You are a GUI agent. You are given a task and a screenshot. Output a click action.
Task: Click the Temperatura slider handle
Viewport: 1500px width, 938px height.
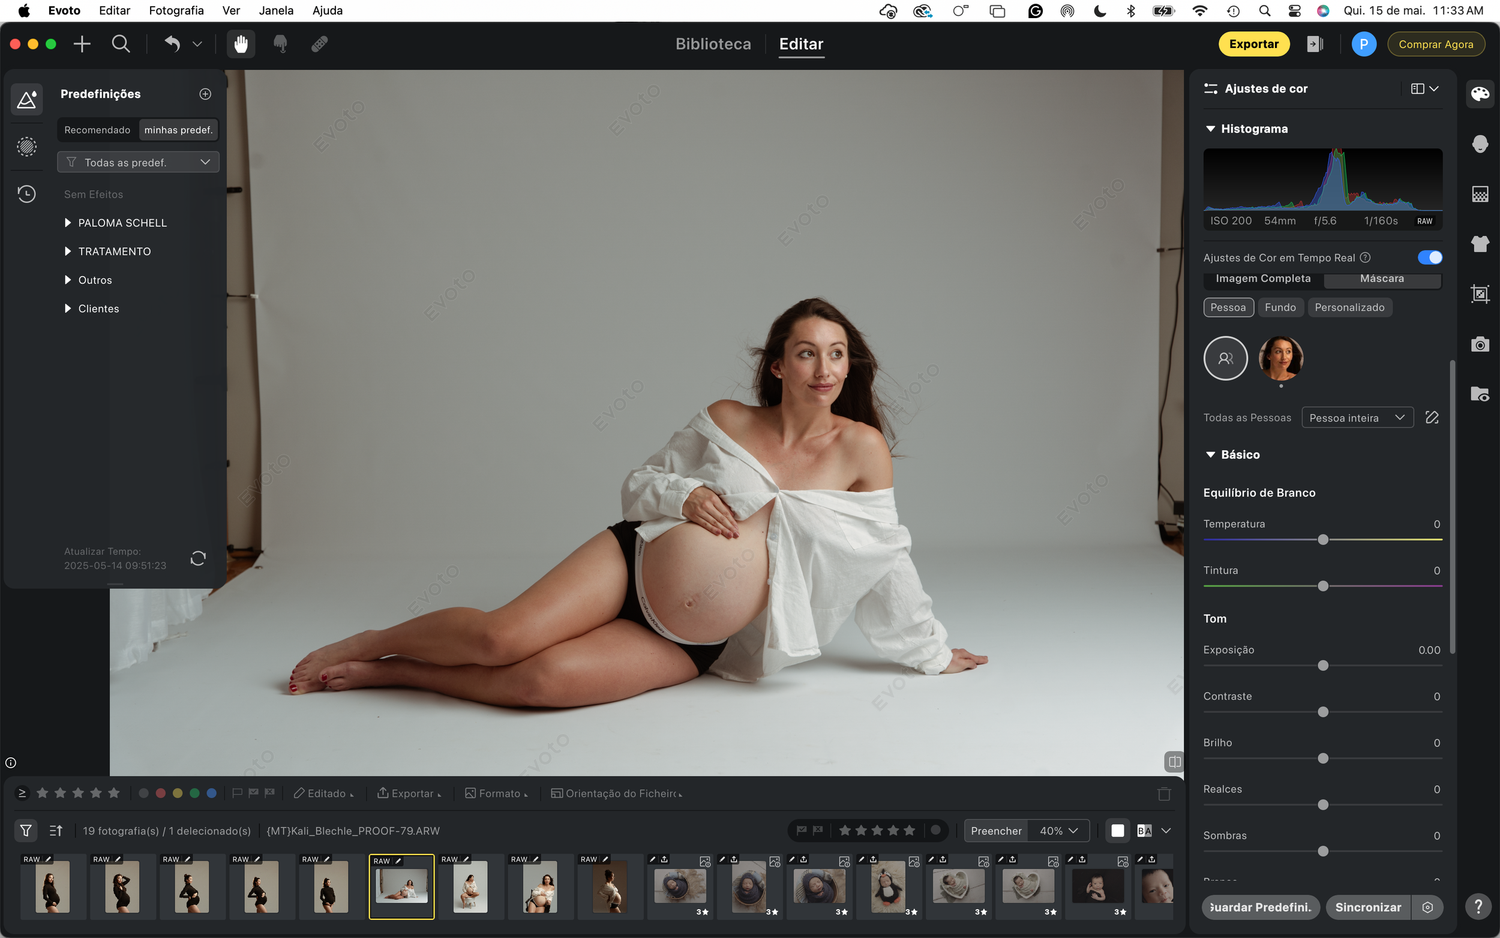[1323, 540]
